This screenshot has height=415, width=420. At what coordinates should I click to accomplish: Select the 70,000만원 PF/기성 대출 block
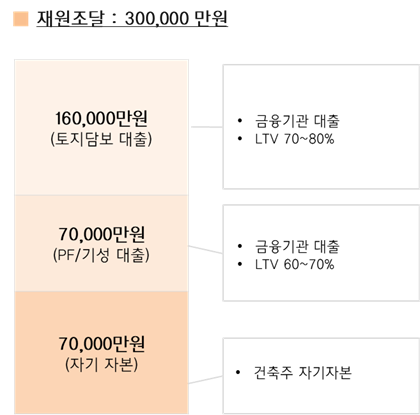pyautogui.click(x=101, y=243)
